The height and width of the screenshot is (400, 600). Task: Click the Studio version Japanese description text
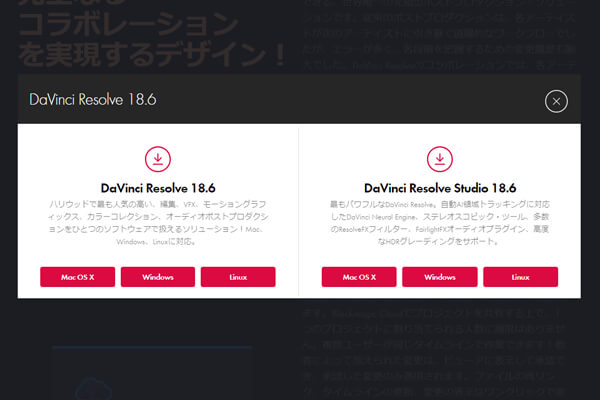[440, 222]
